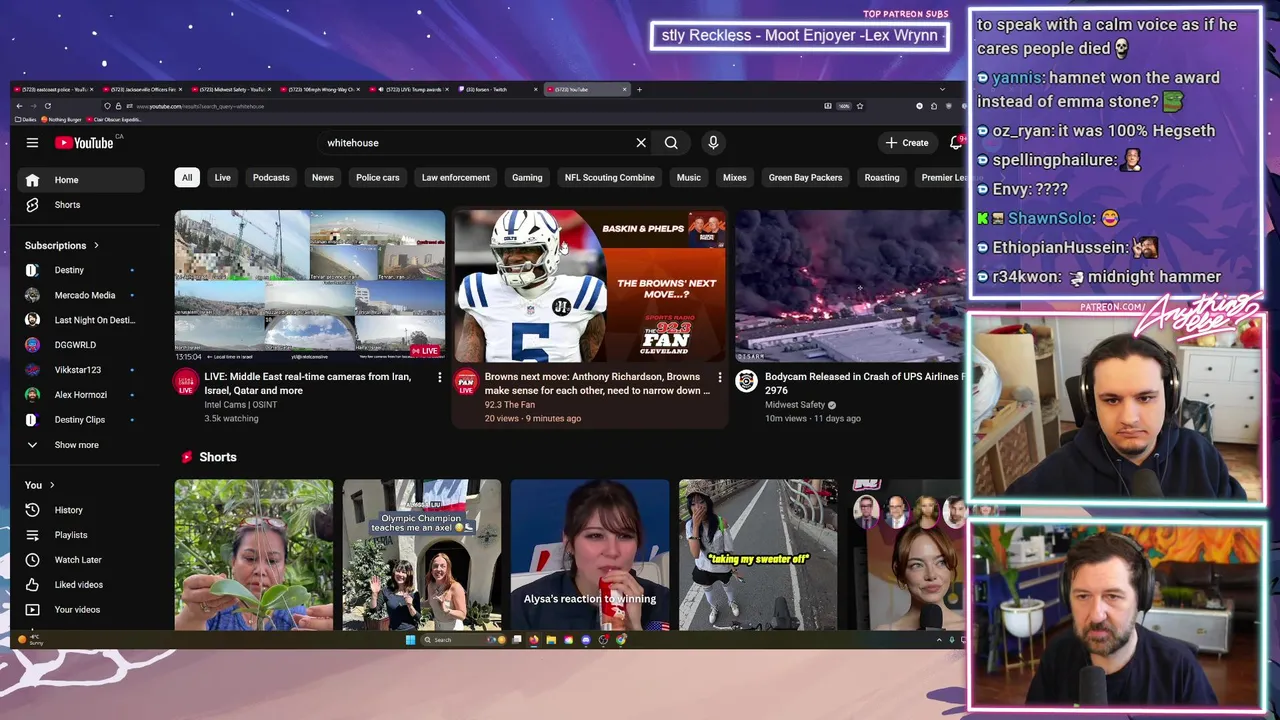The height and width of the screenshot is (720, 1280).
Task: Start voice search with the microphone
Action: (713, 143)
